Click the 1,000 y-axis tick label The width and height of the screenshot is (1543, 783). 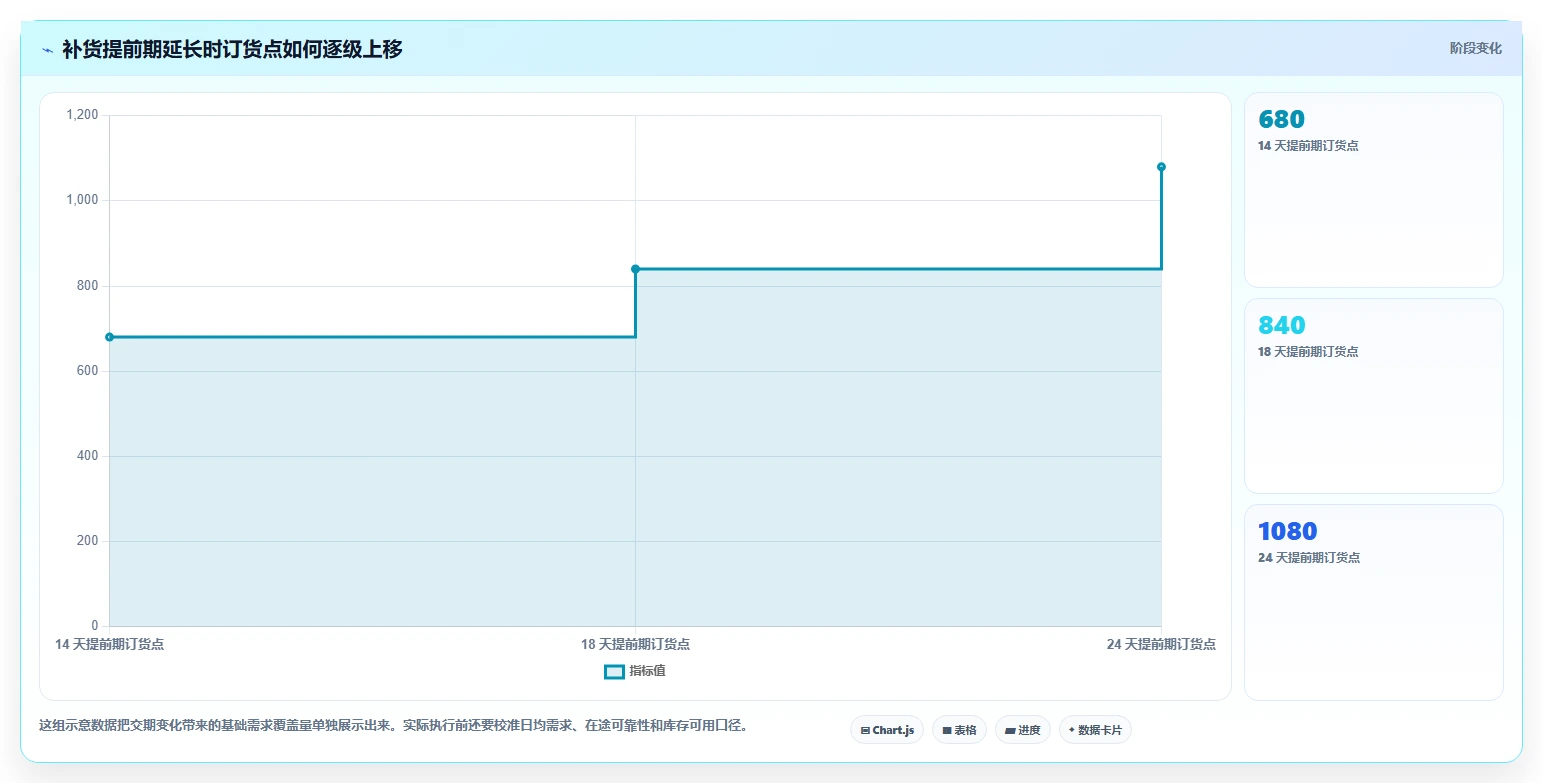click(82, 200)
